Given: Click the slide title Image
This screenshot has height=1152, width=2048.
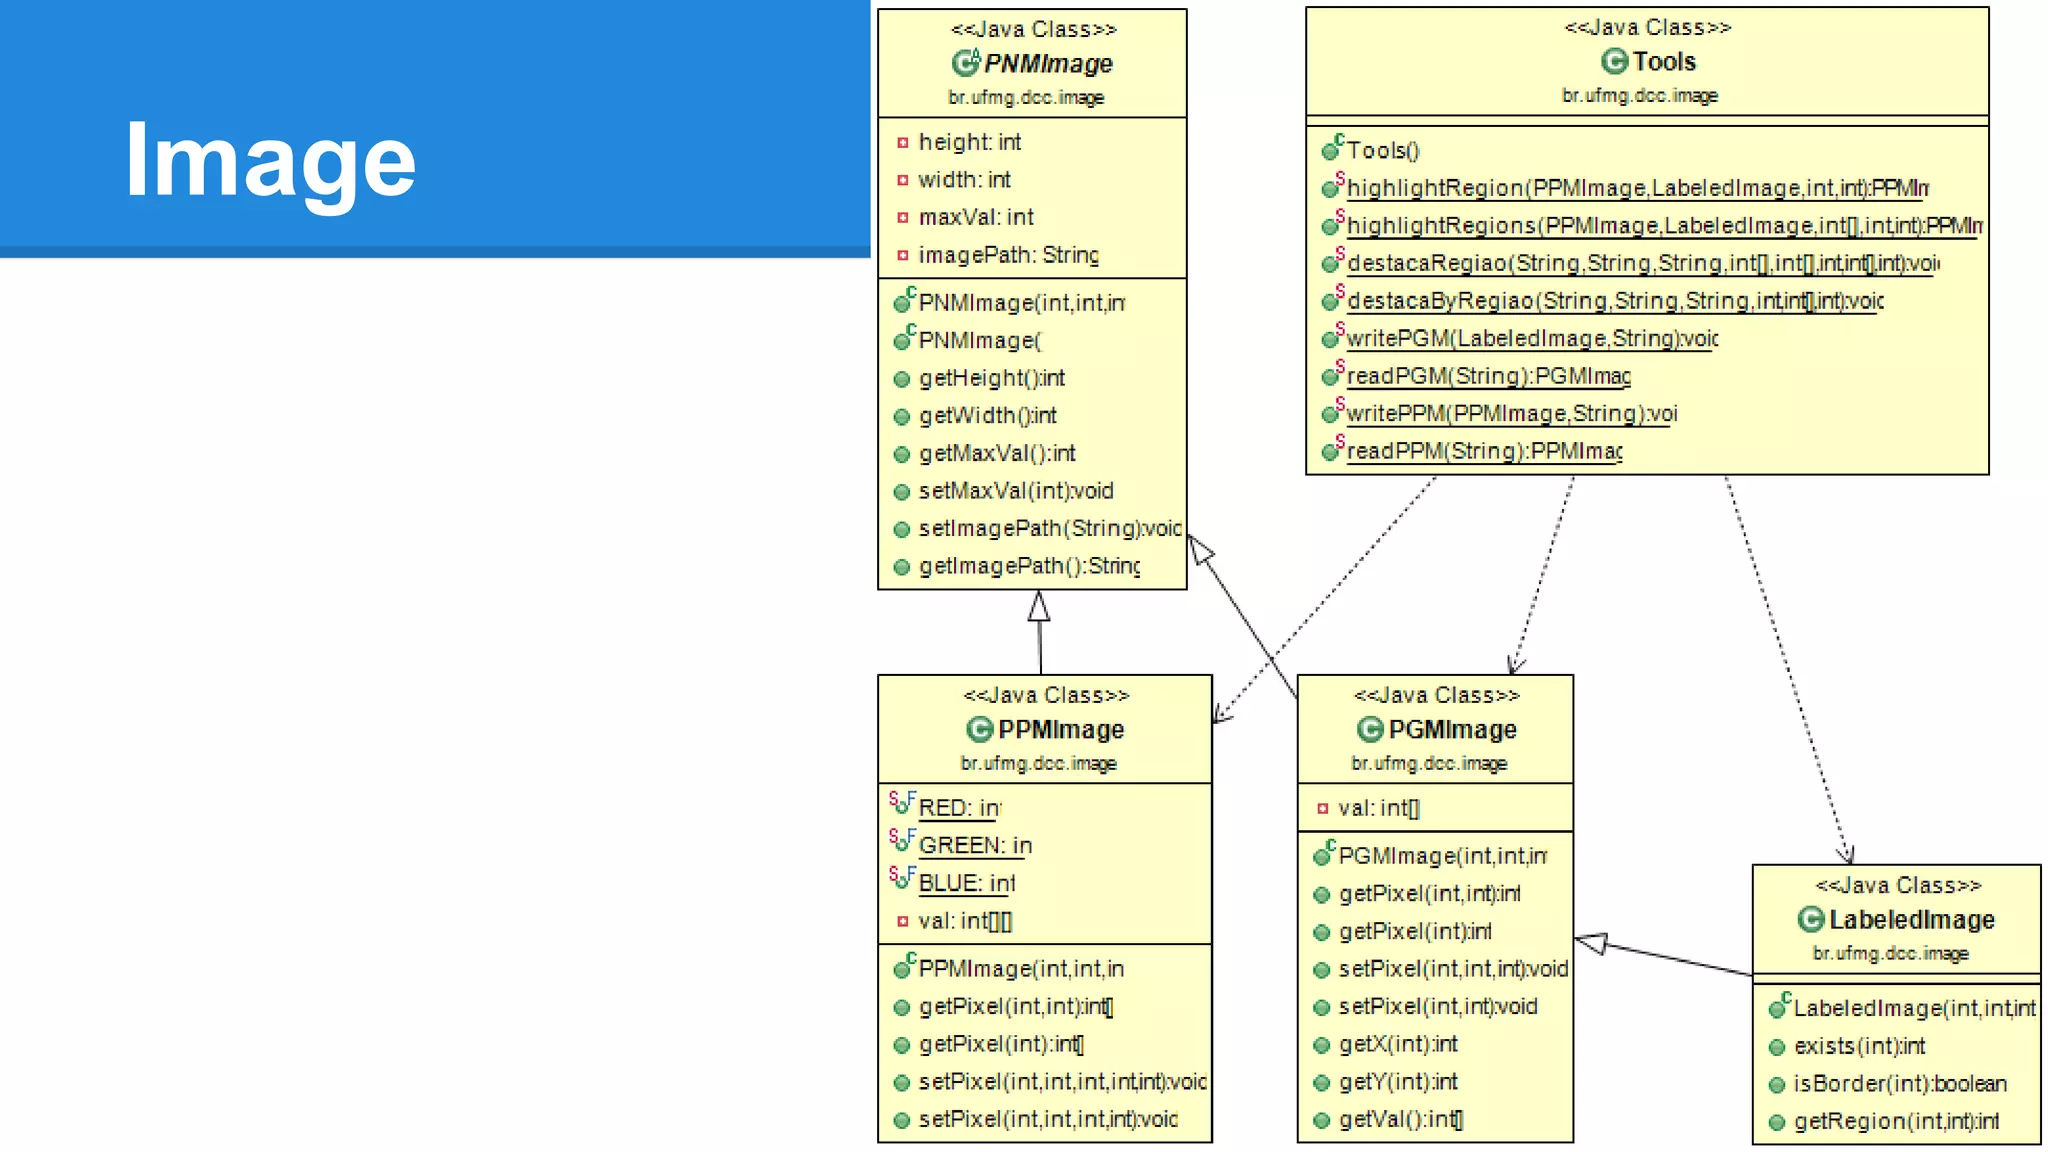Looking at the screenshot, I should (270, 160).
